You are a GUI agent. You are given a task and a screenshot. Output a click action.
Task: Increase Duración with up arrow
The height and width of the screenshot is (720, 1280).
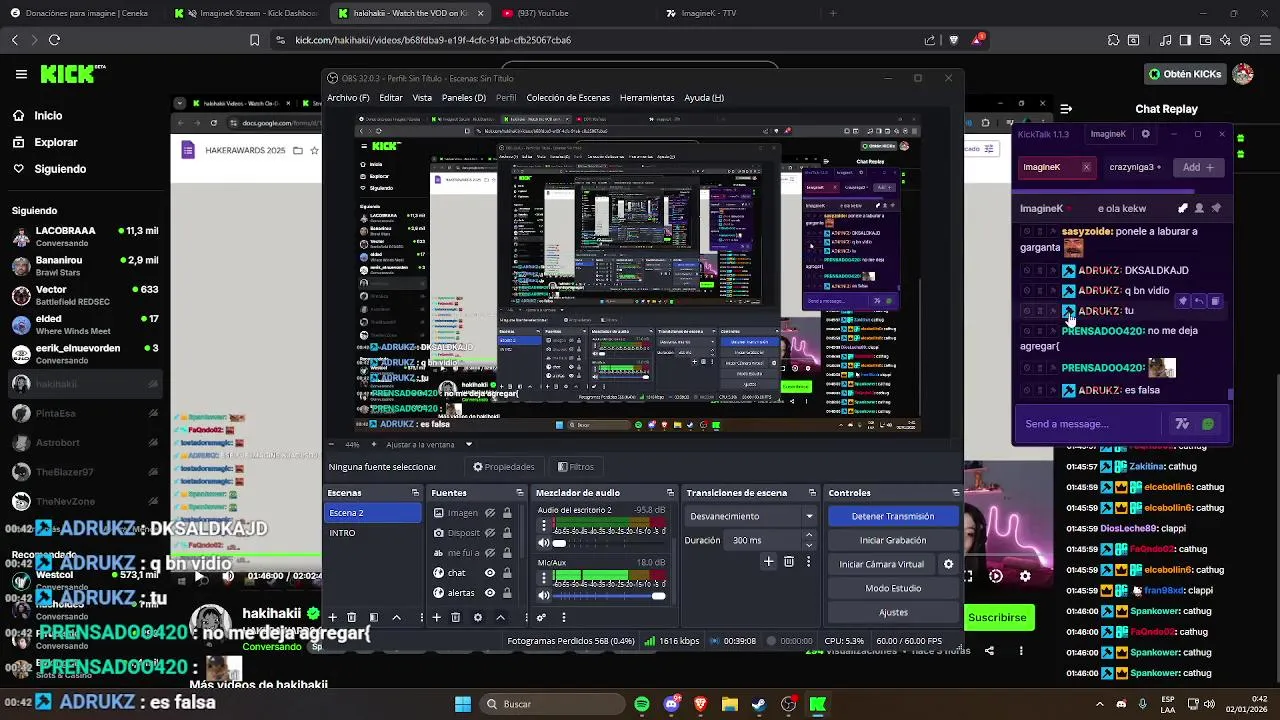(x=809, y=535)
